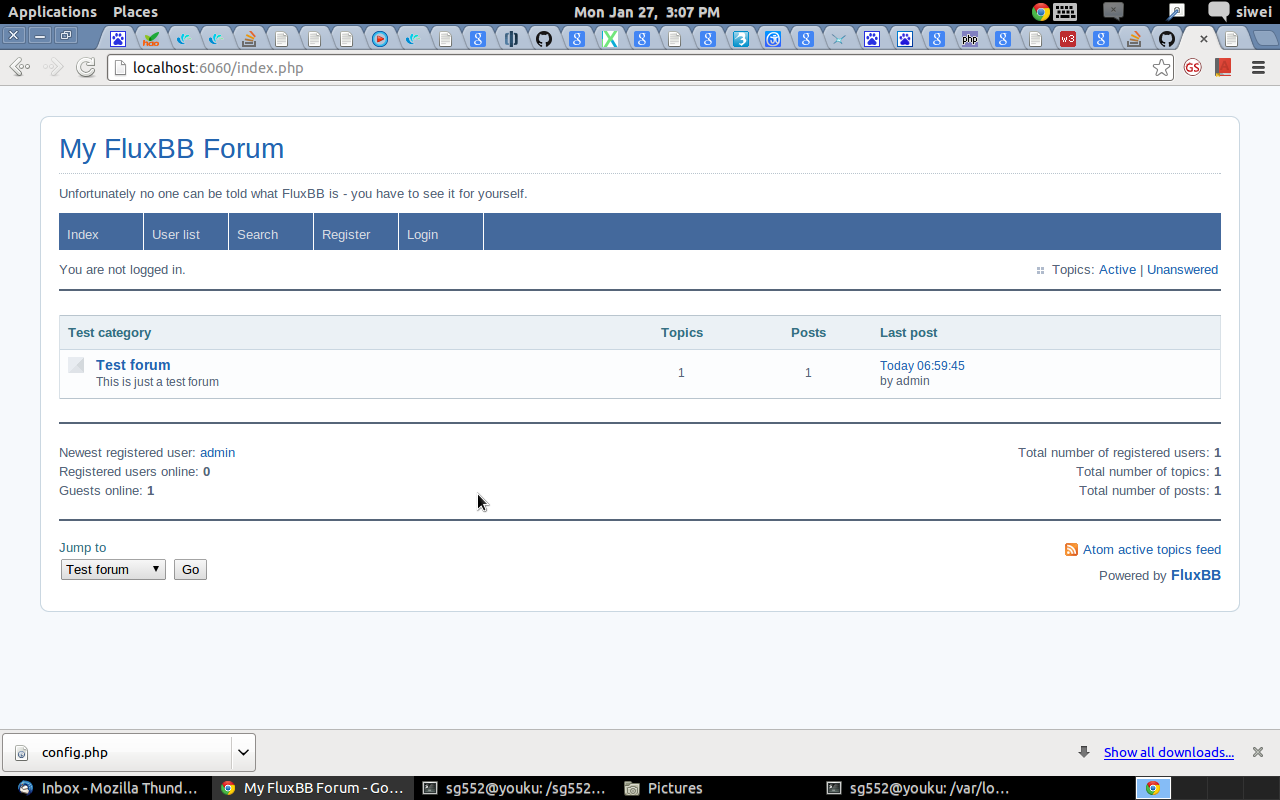Open the red dictionary extension icon
This screenshot has width=1280, height=800.
coord(1222,67)
